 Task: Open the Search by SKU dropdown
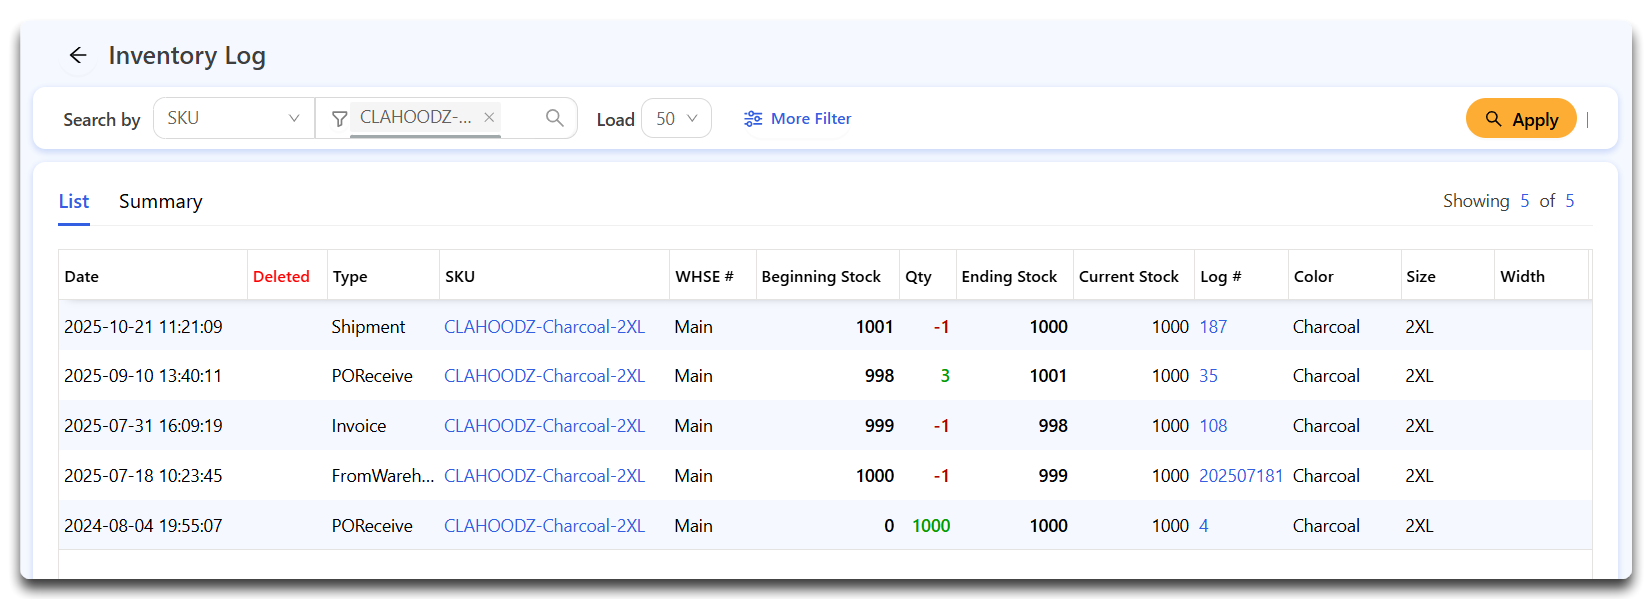click(233, 118)
